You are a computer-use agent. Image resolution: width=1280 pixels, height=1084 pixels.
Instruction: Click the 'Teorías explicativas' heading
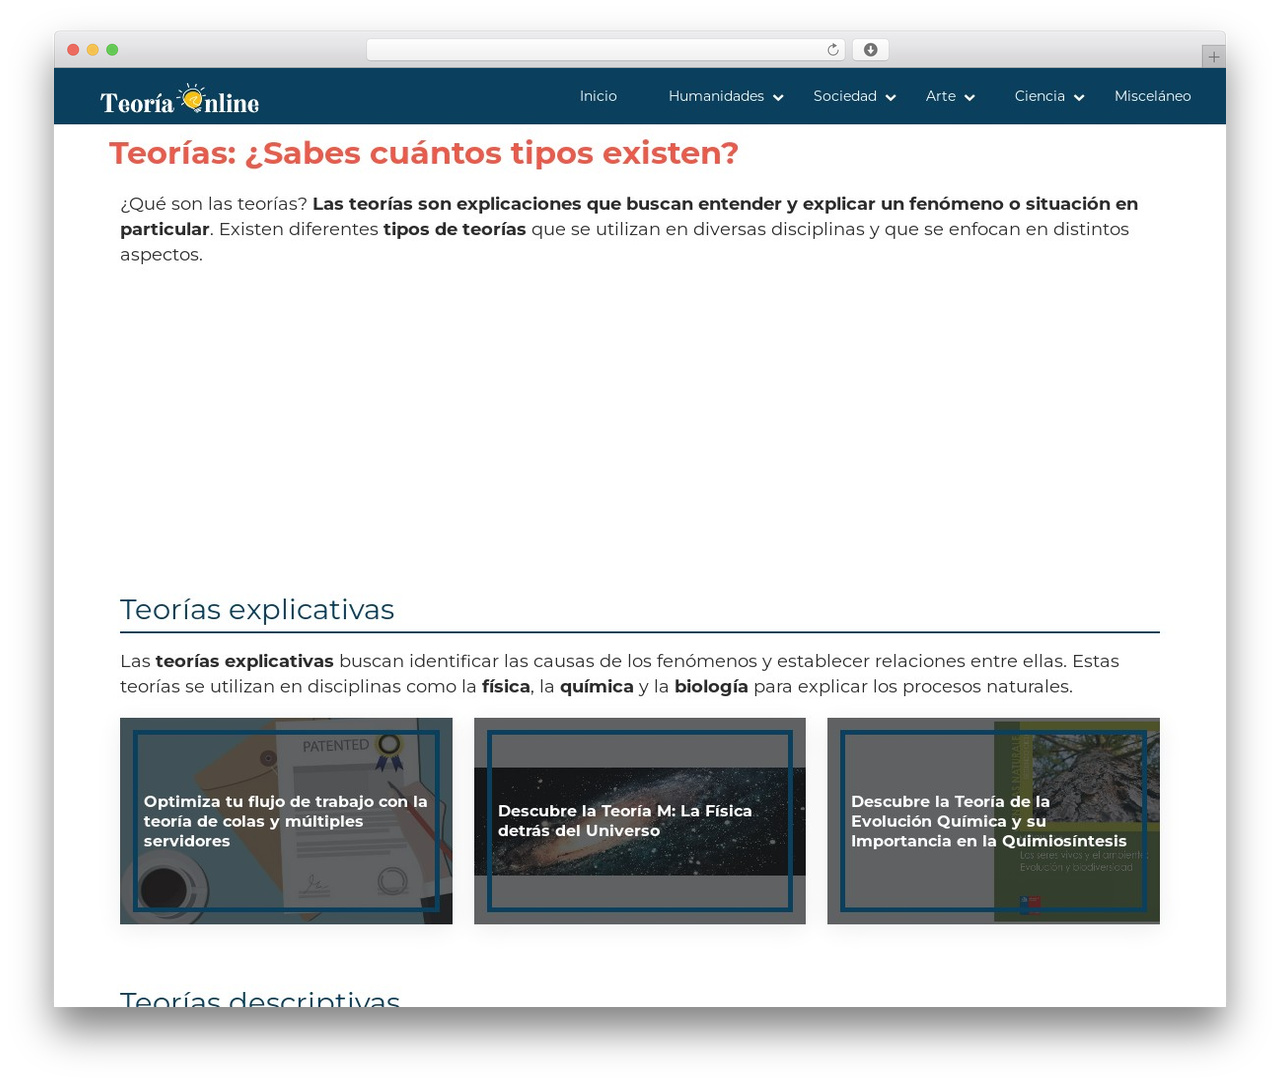257,609
